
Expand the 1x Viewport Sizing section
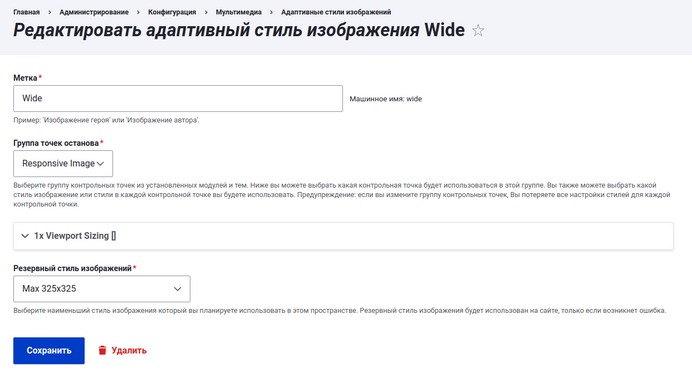click(x=343, y=236)
